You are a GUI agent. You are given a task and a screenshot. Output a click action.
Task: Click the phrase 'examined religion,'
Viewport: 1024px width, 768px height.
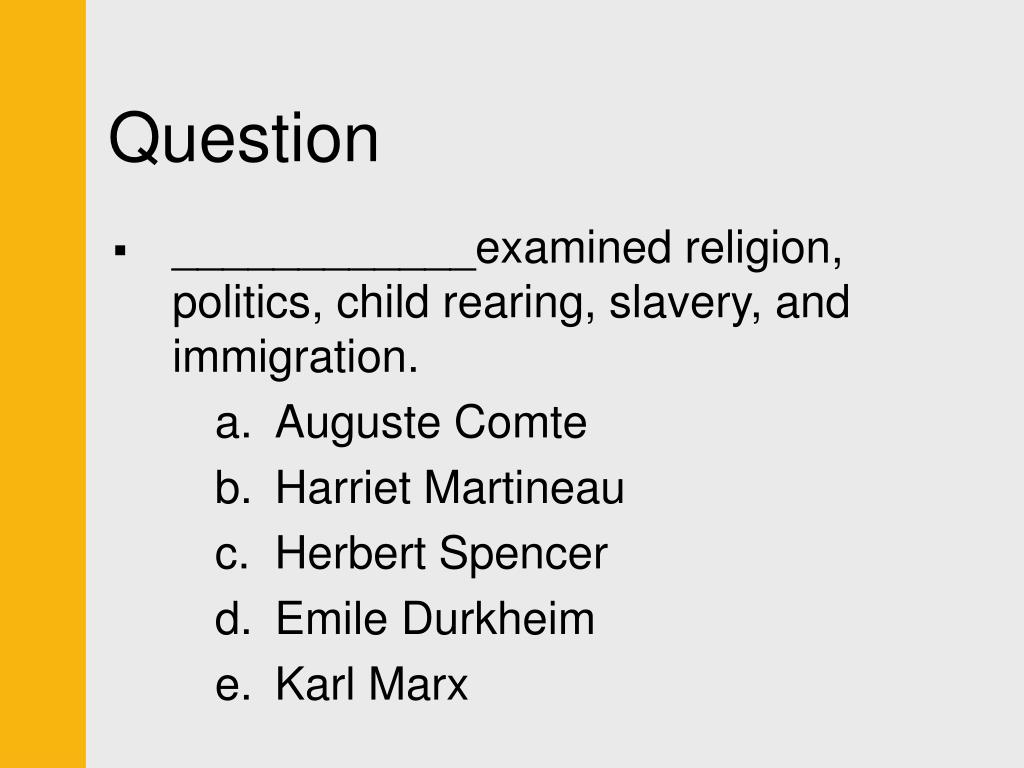[659, 249]
